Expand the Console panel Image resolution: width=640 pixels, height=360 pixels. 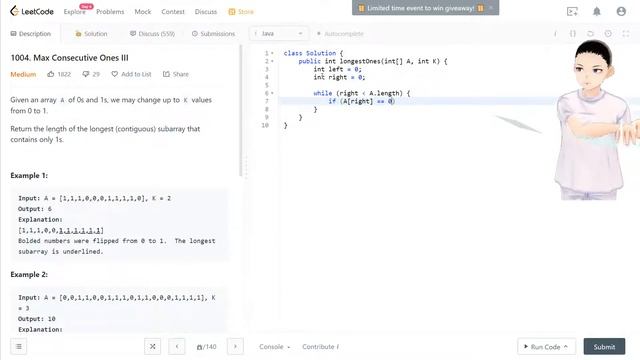(275, 347)
